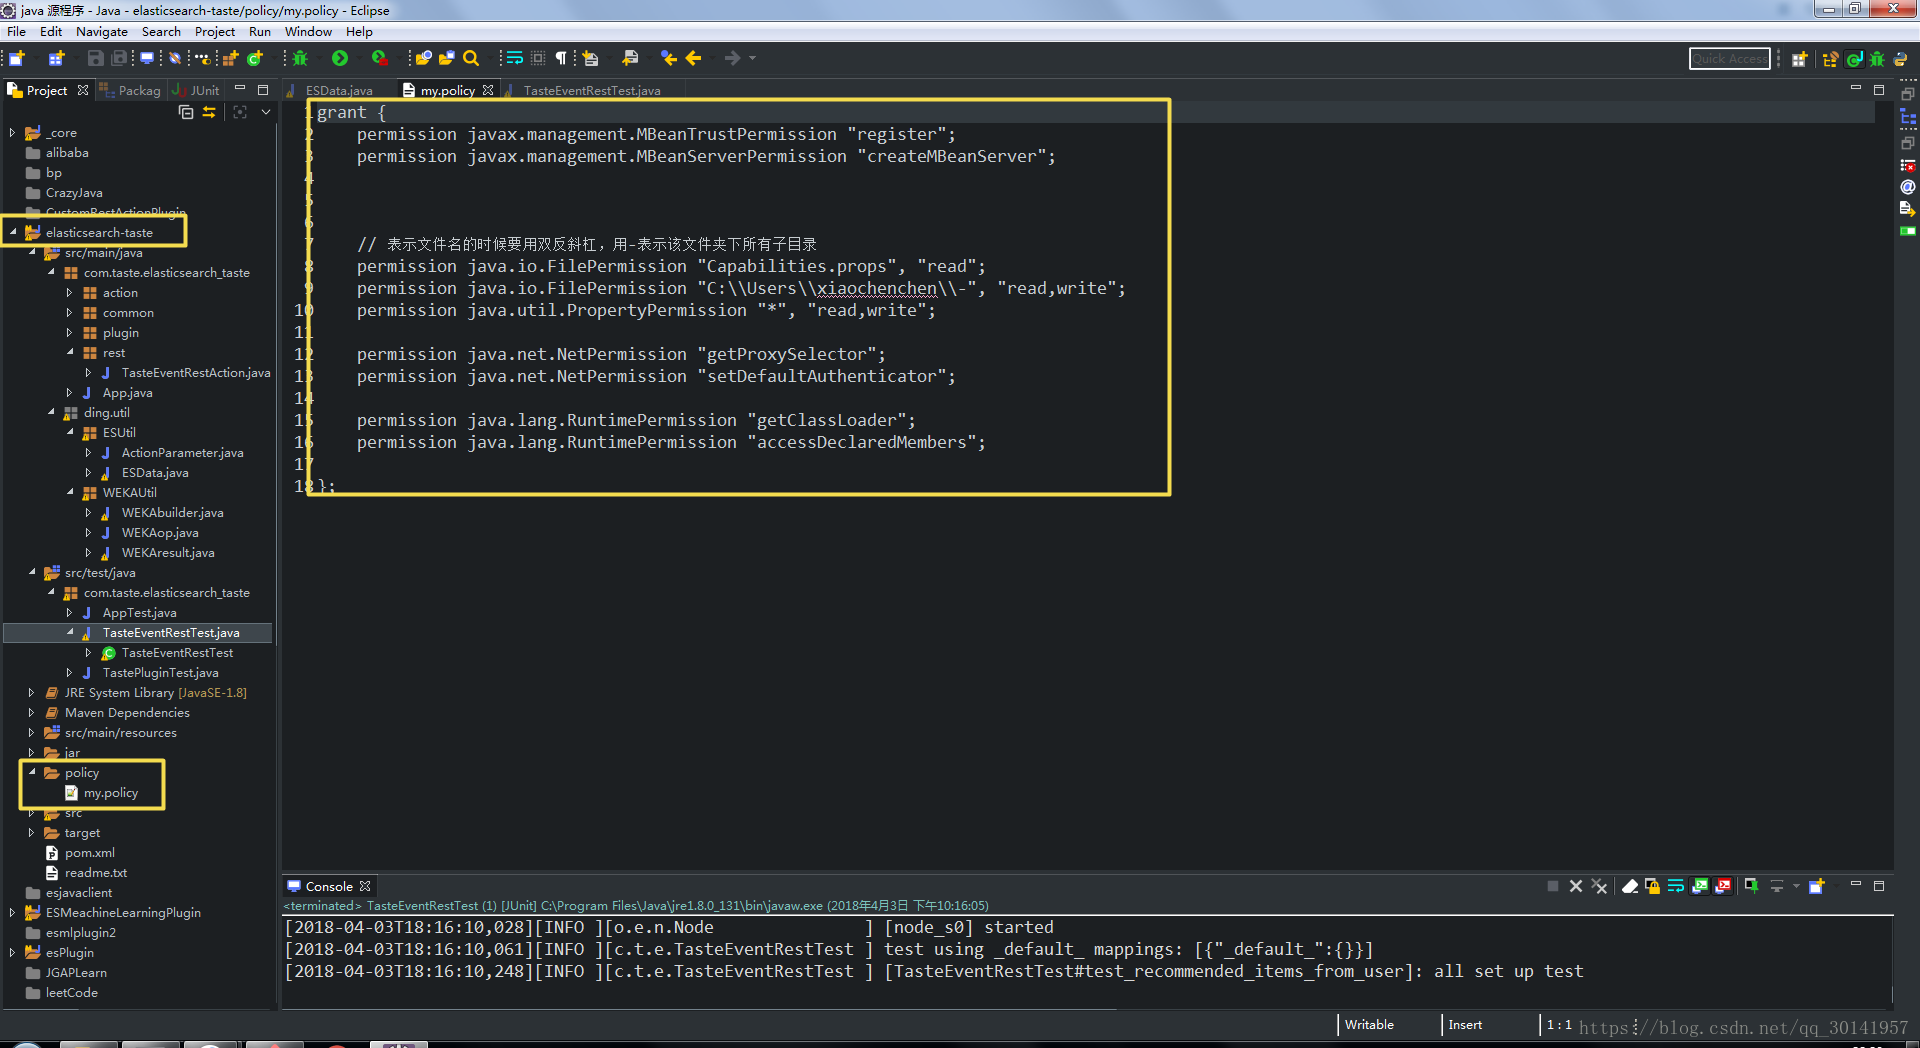Screen dimensions: 1920x1048
Task: Collapse the rest package node
Action: click(69, 352)
